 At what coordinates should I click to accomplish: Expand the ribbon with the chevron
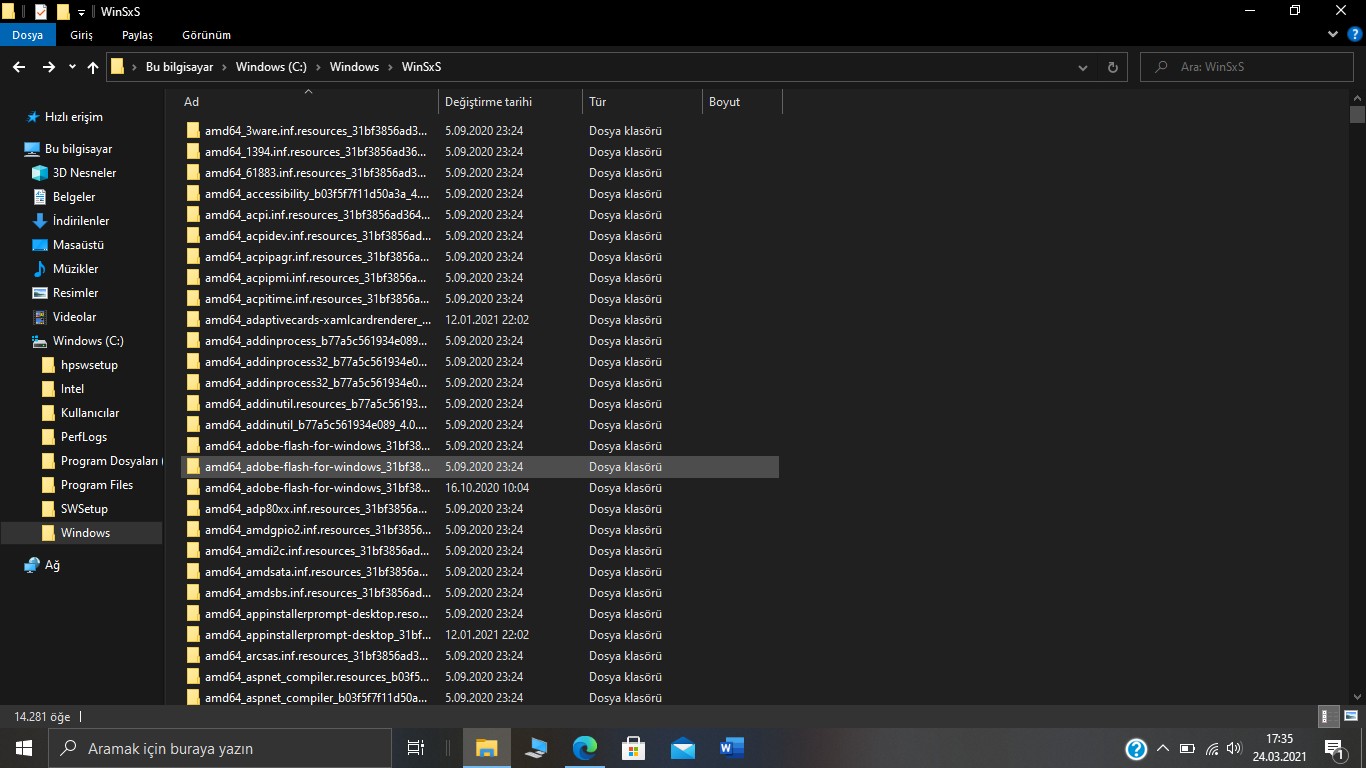point(1332,34)
